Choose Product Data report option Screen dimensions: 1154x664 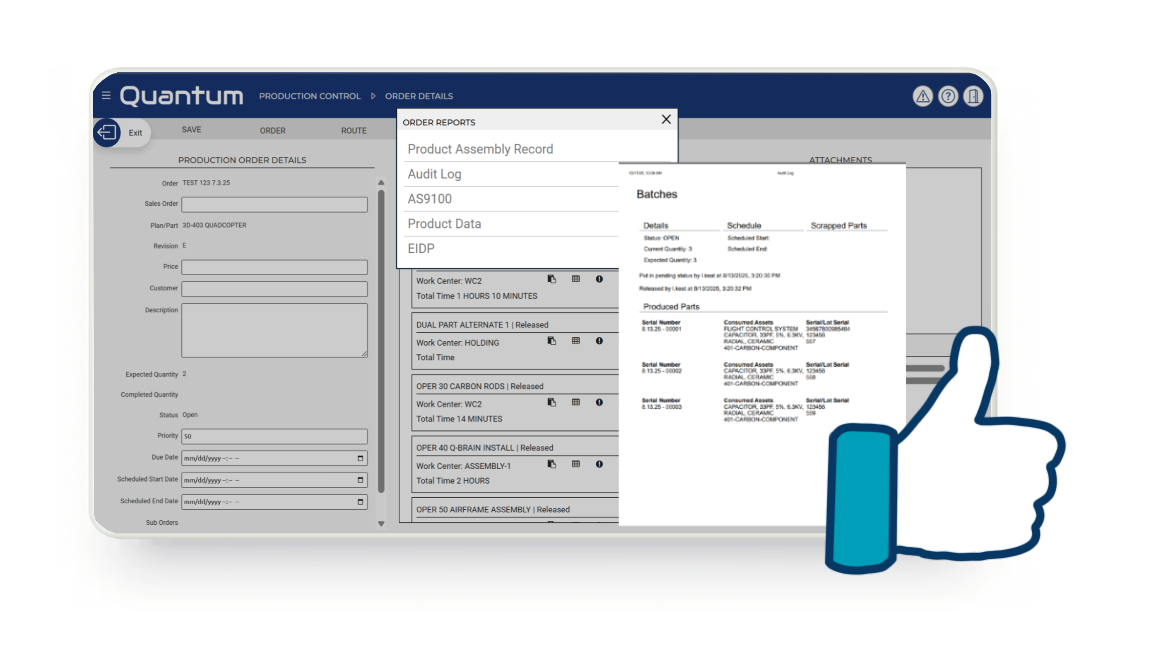(x=444, y=224)
